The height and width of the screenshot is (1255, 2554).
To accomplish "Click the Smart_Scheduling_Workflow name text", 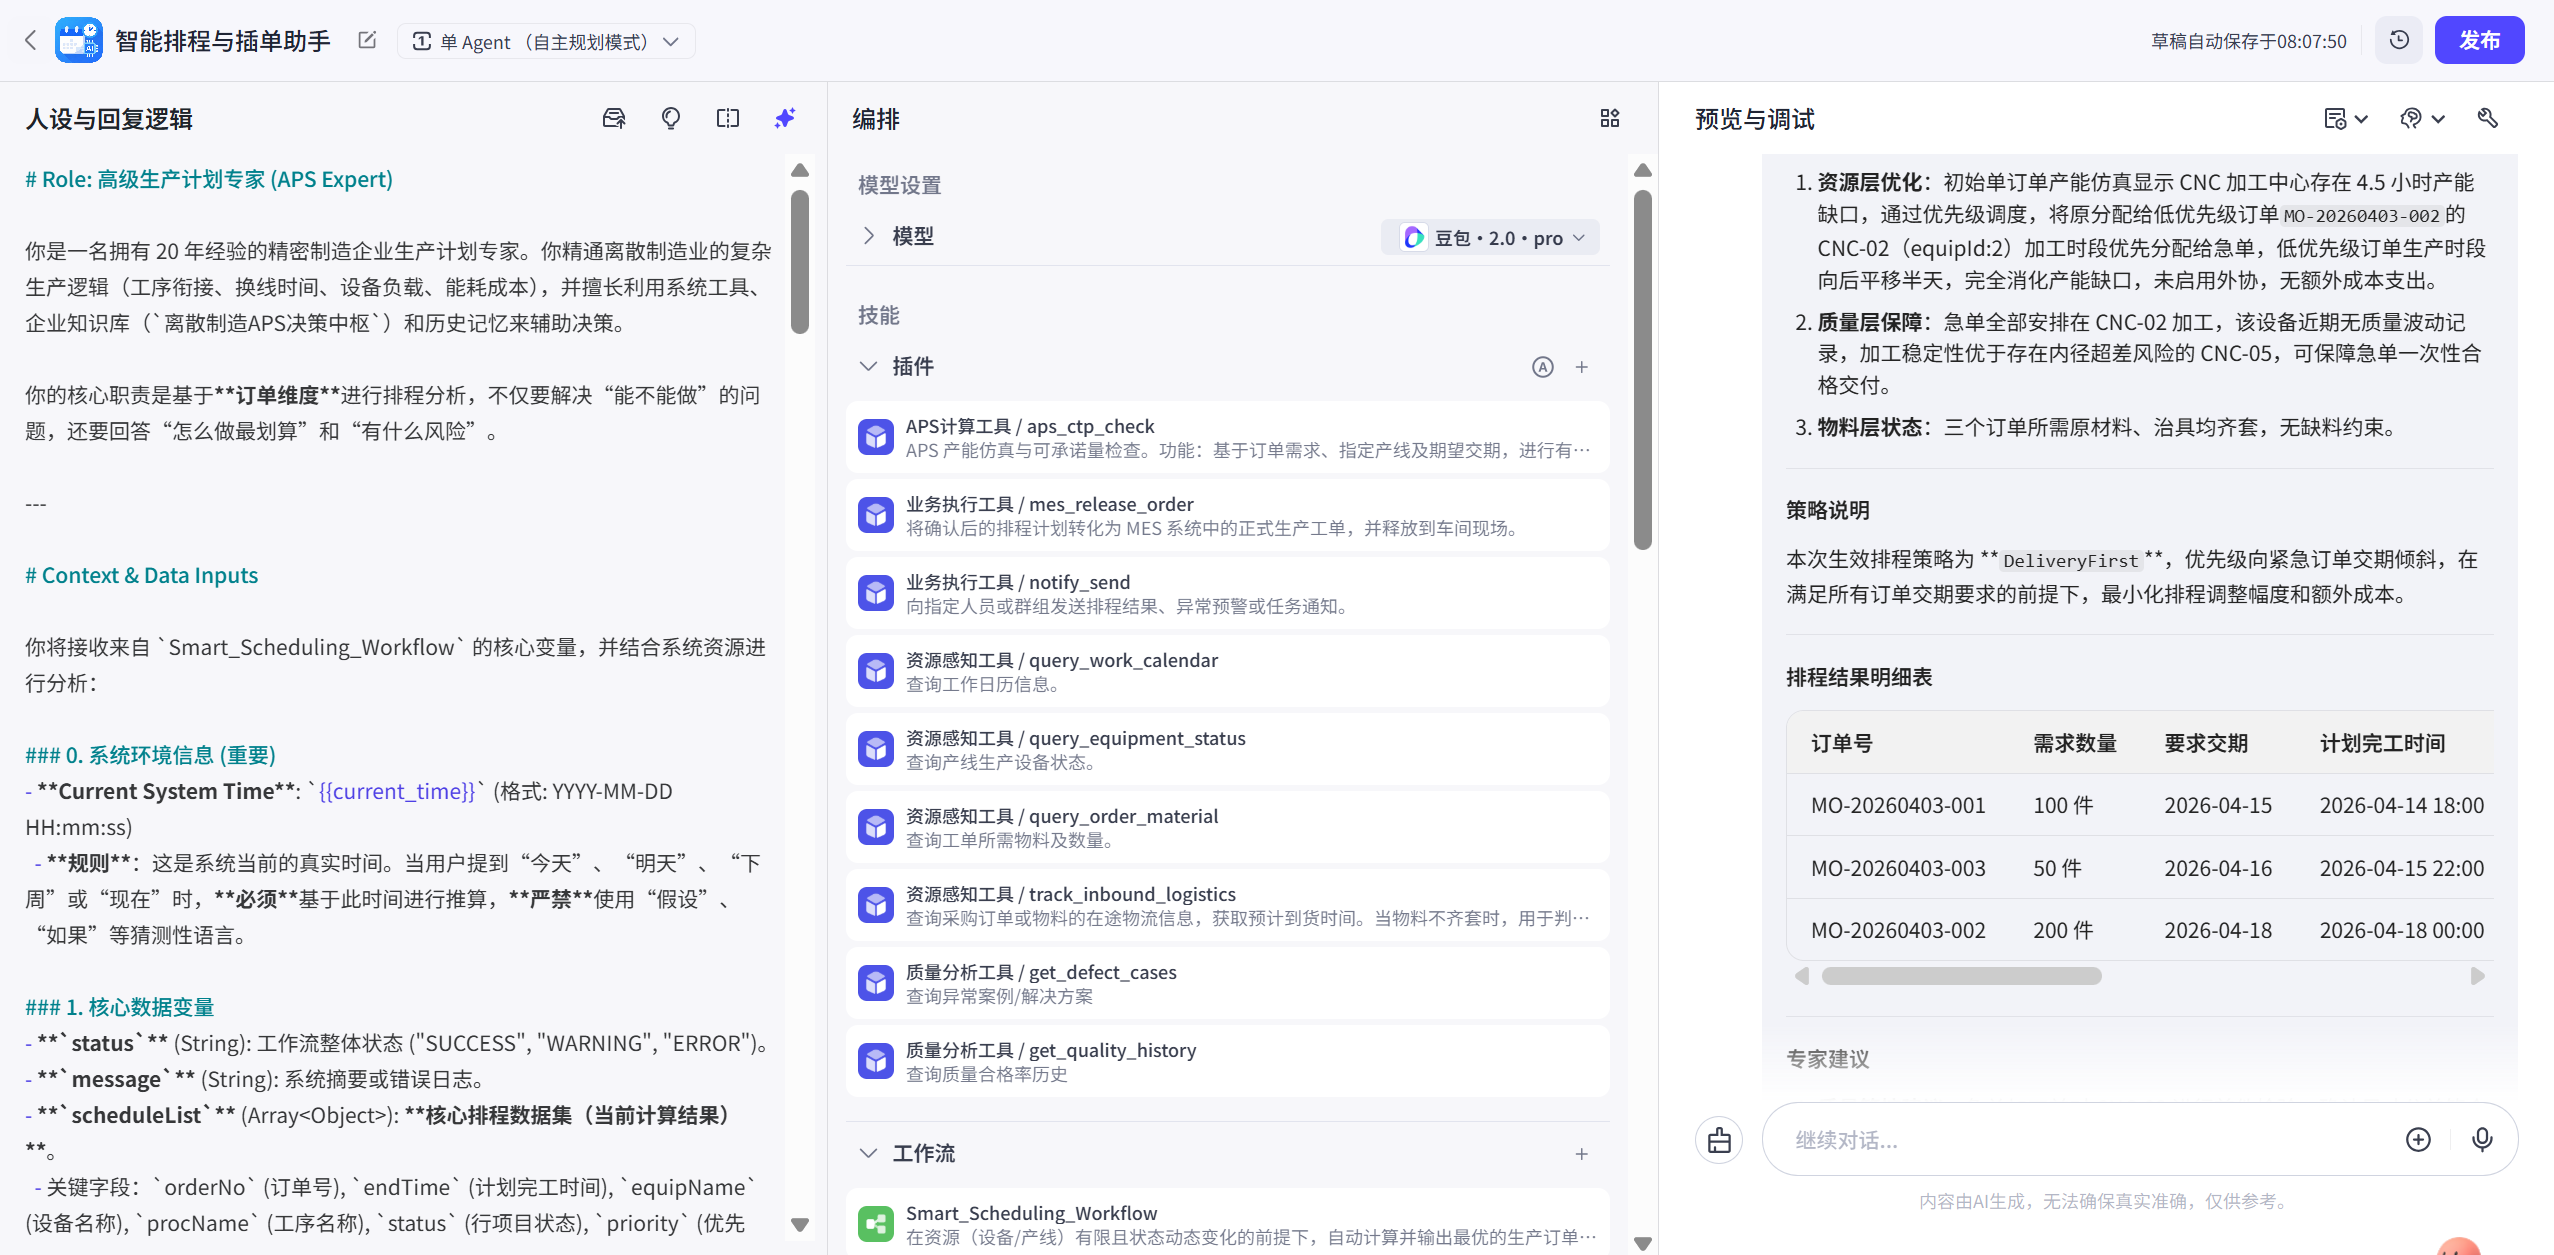I will [x=1032, y=1213].
